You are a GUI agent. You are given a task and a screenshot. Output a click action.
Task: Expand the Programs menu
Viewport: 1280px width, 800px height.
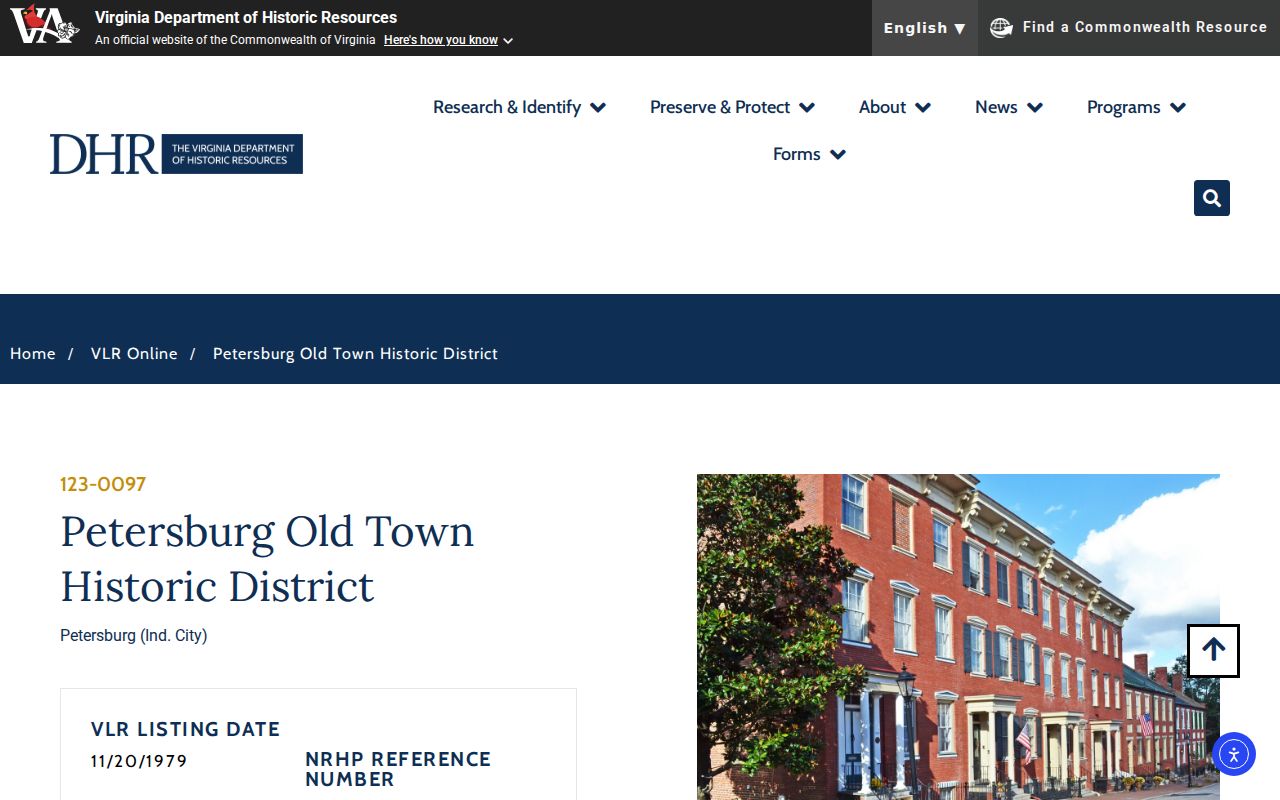(1136, 107)
